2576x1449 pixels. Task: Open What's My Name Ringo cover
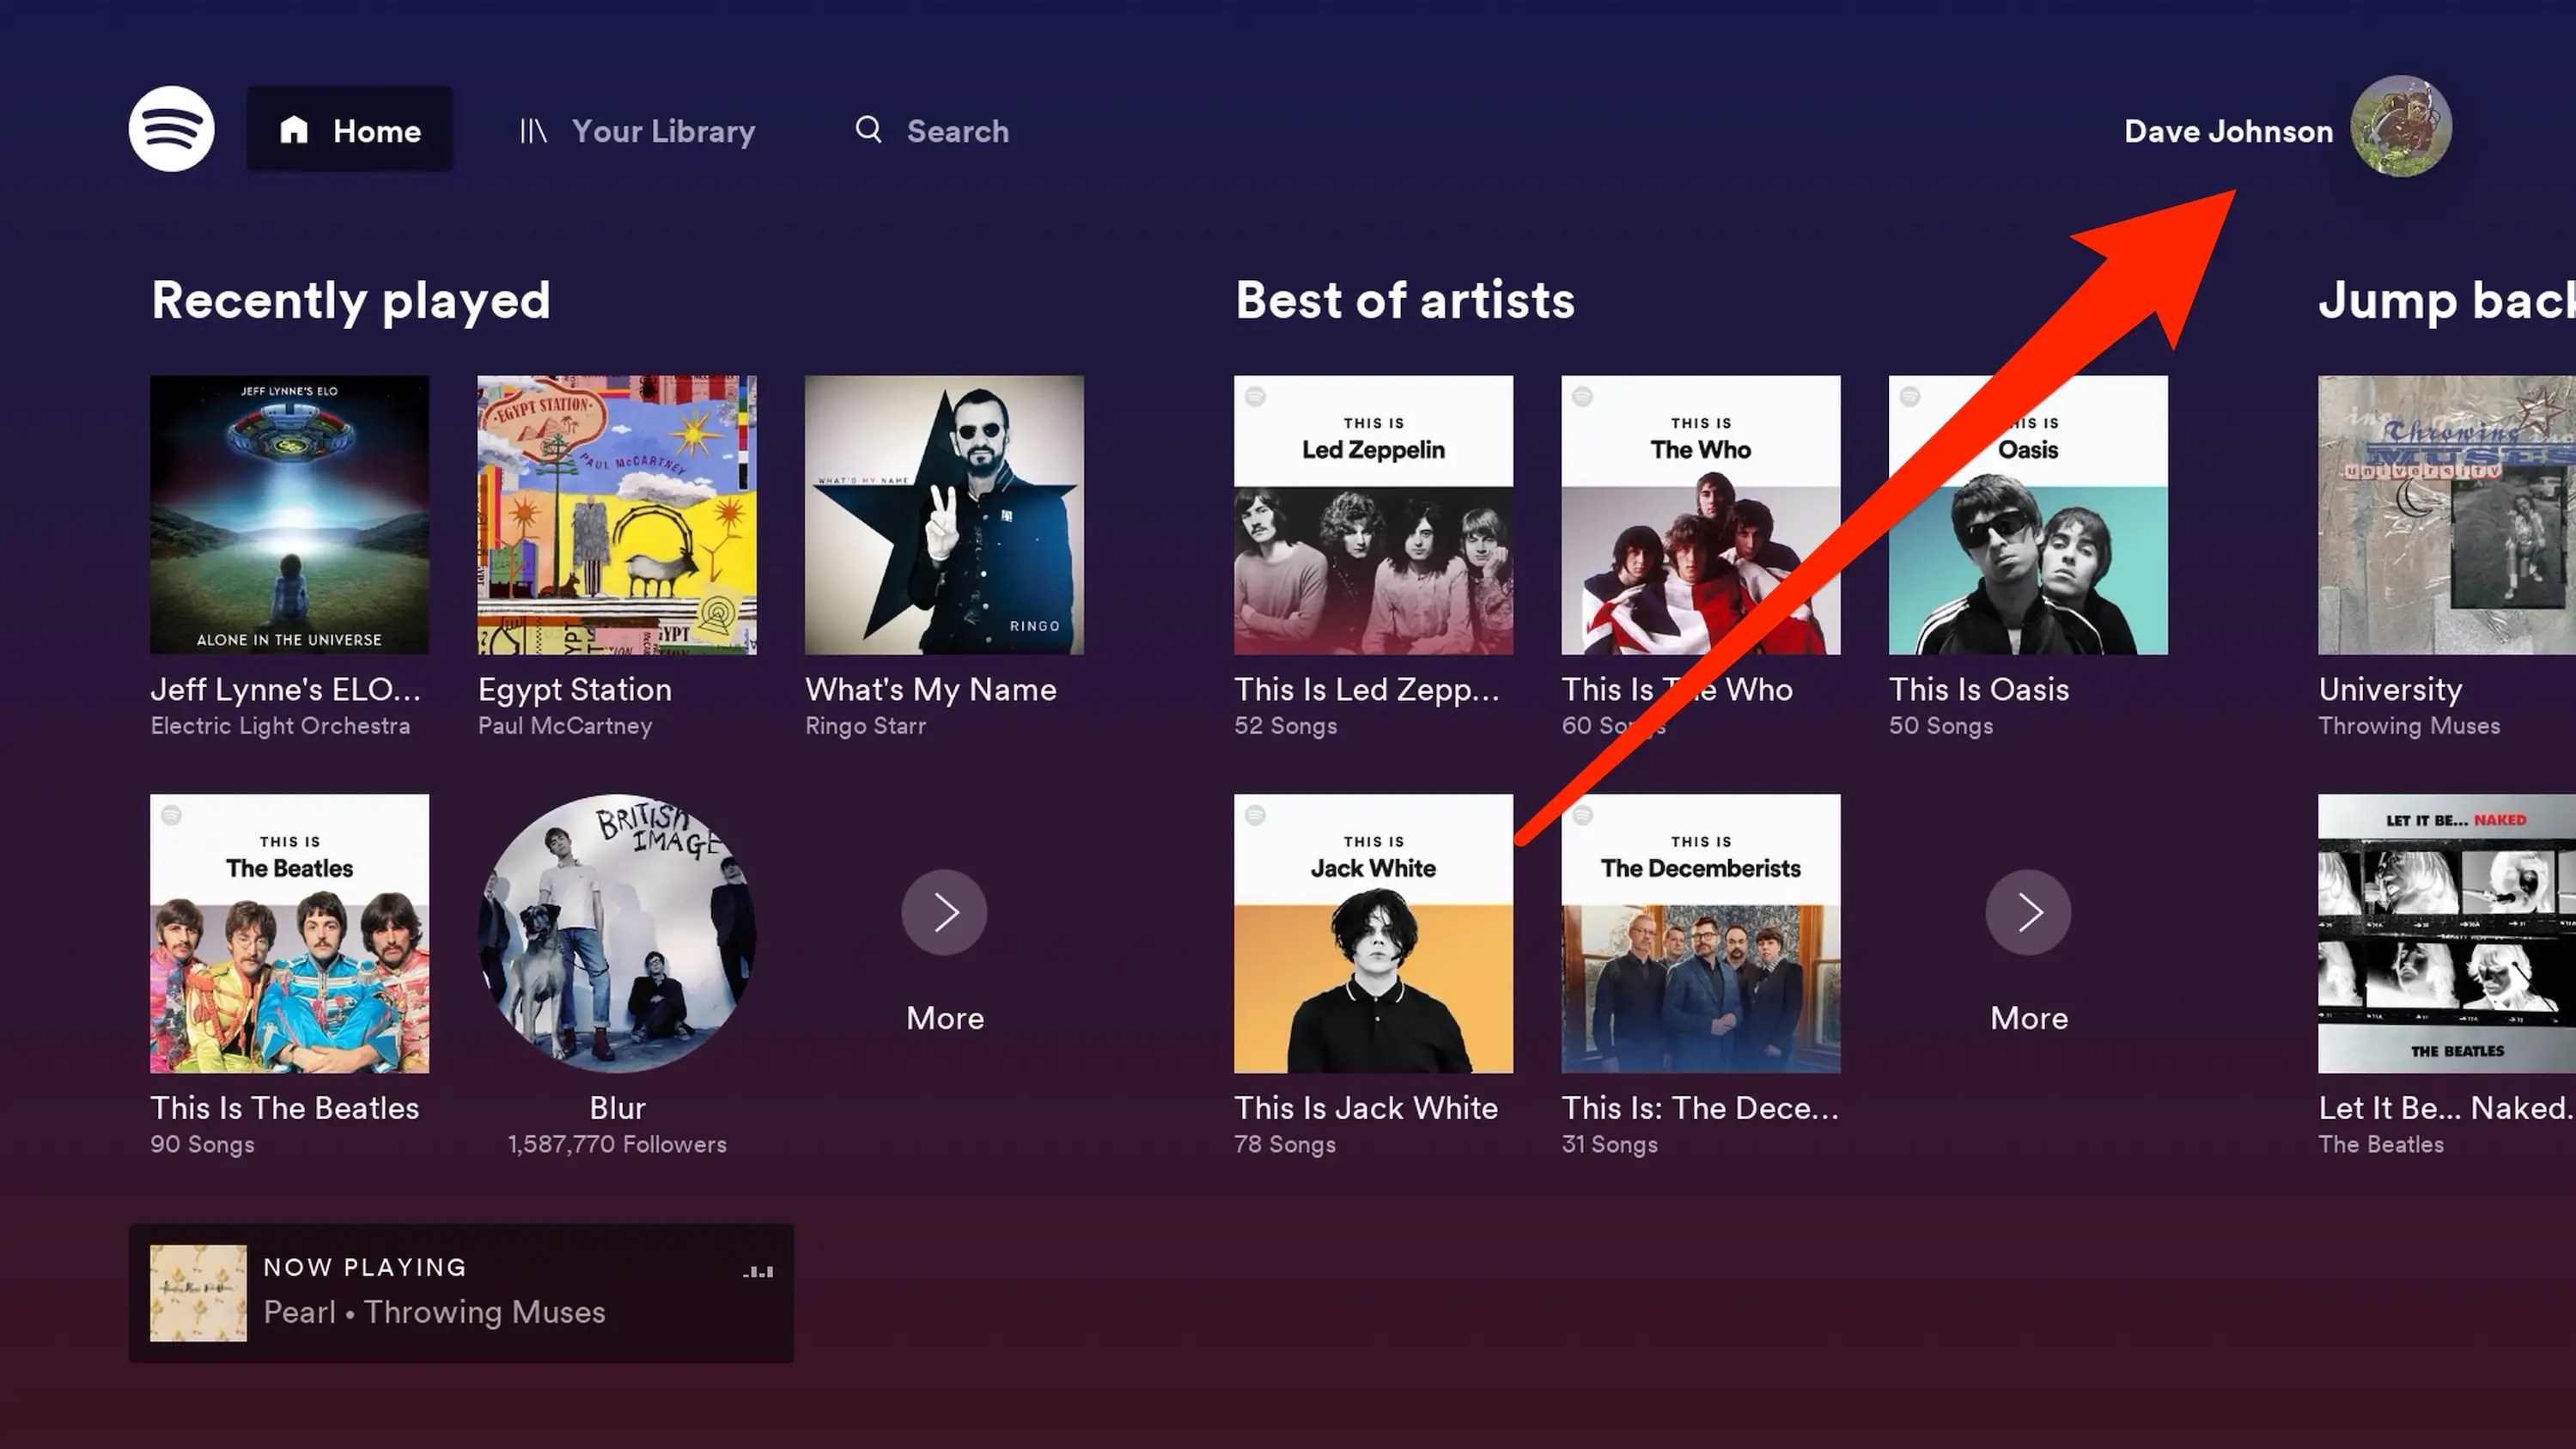pyautogui.click(x=944, y=515)
